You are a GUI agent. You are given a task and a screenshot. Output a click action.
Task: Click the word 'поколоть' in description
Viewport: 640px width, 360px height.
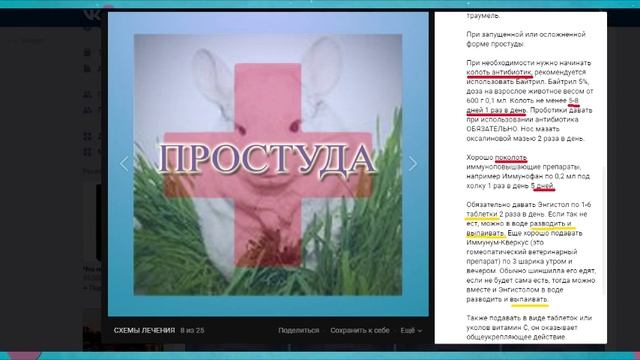[511, 157]
